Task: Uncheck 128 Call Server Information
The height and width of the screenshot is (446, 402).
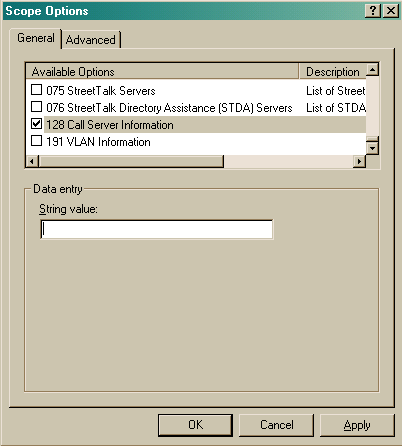Action: (x=36, y=124)
